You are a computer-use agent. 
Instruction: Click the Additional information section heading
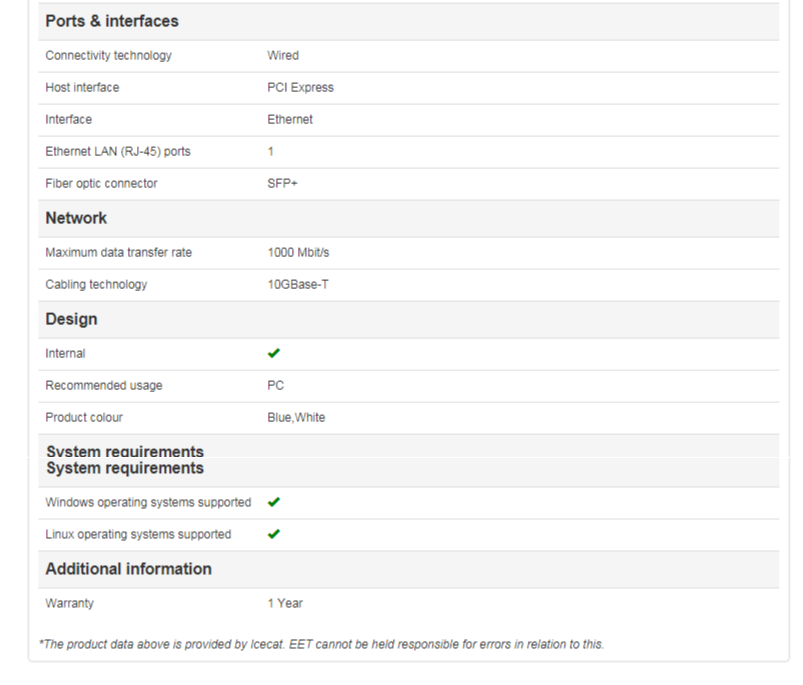coord(128,569)
